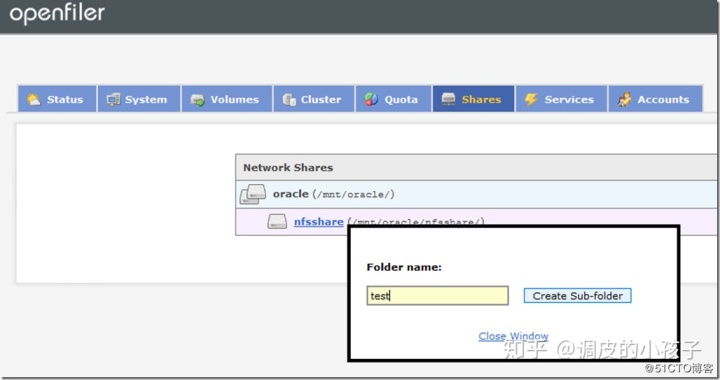Select the Shares tab label
The image size is (720, 380).
(x=481, y=100)
